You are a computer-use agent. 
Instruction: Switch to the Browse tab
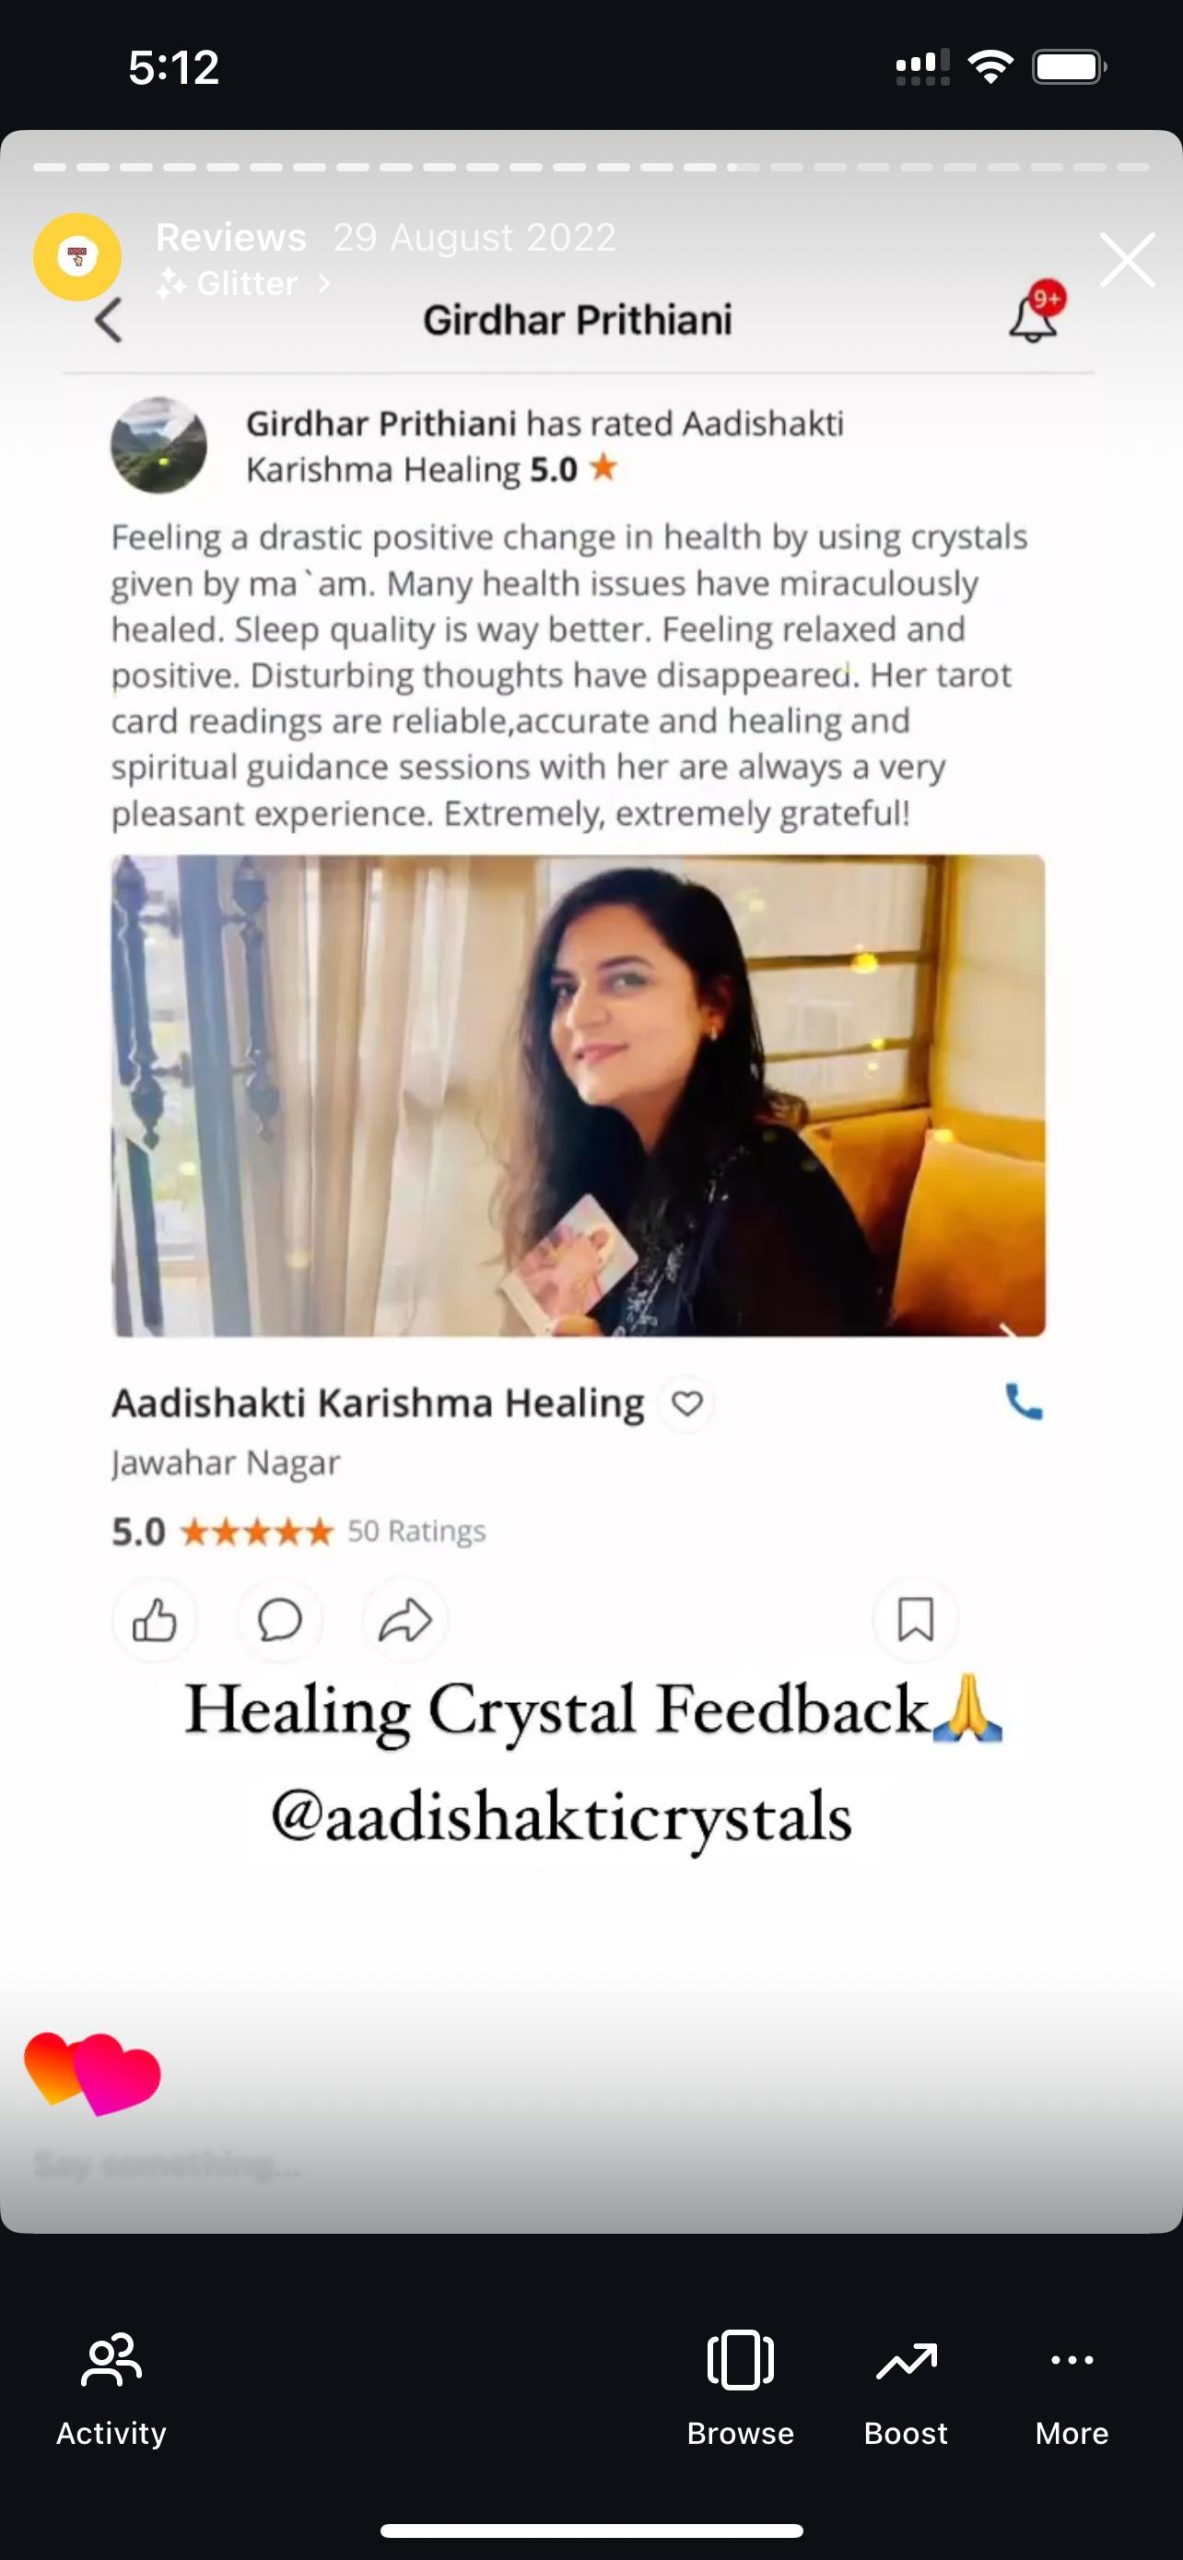coord(740,2388)
